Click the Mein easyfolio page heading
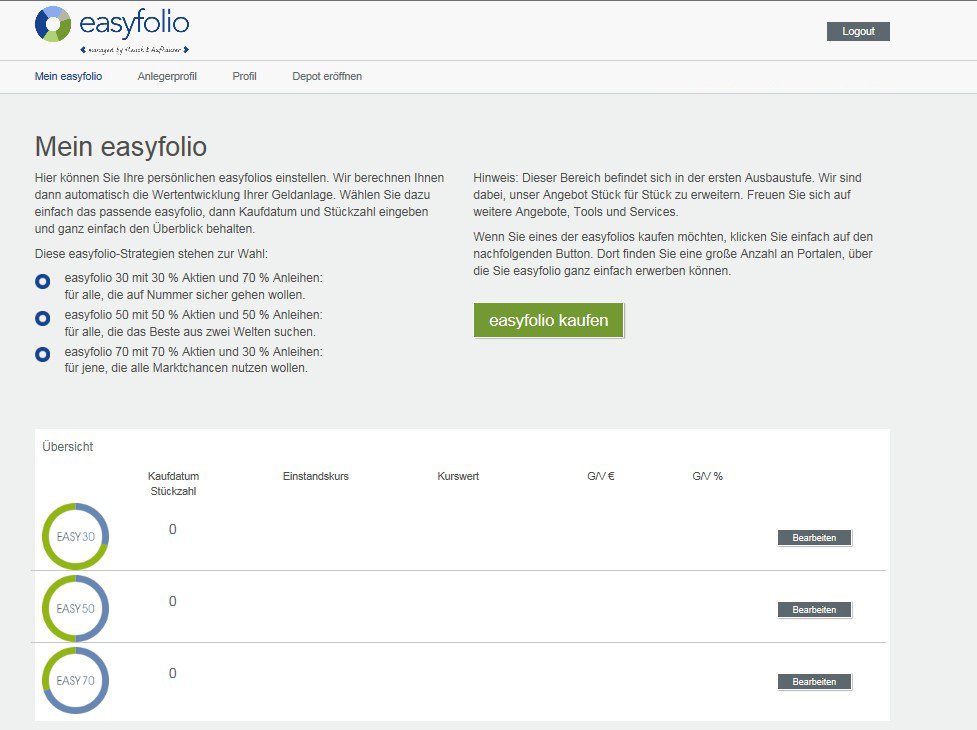 tap(121, 147)
